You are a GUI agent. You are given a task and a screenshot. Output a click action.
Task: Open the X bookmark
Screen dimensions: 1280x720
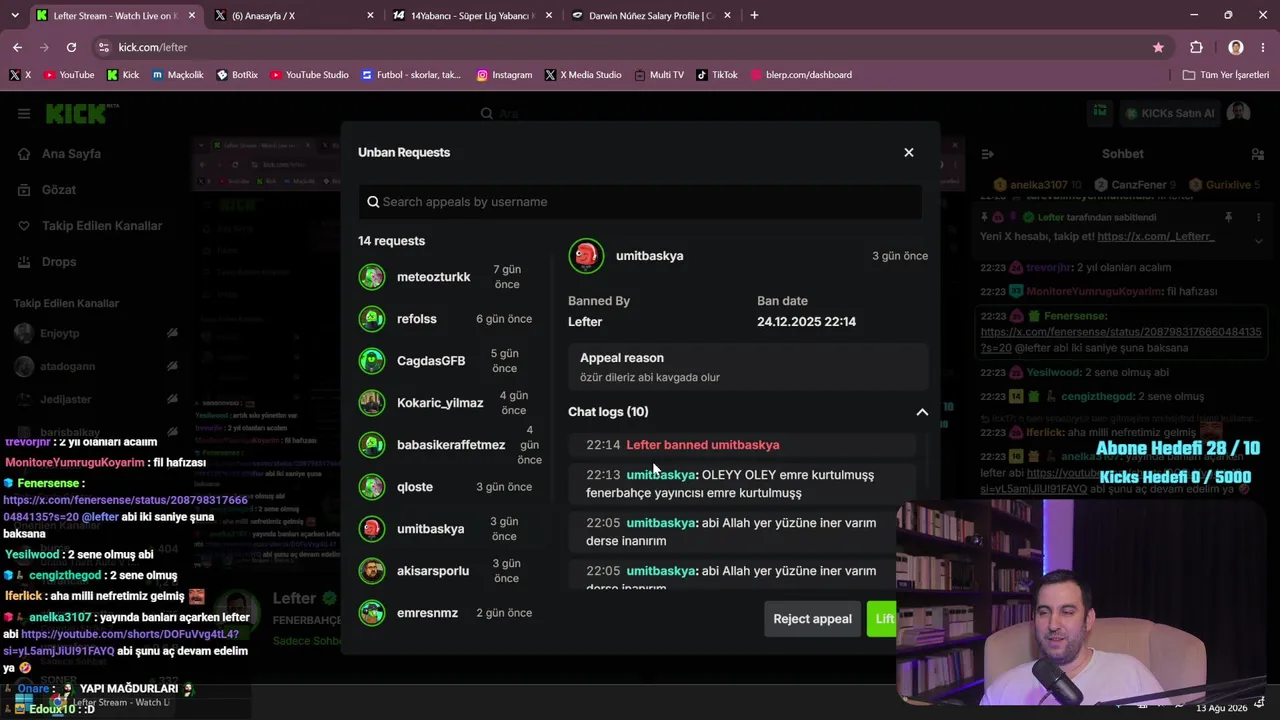20,75
